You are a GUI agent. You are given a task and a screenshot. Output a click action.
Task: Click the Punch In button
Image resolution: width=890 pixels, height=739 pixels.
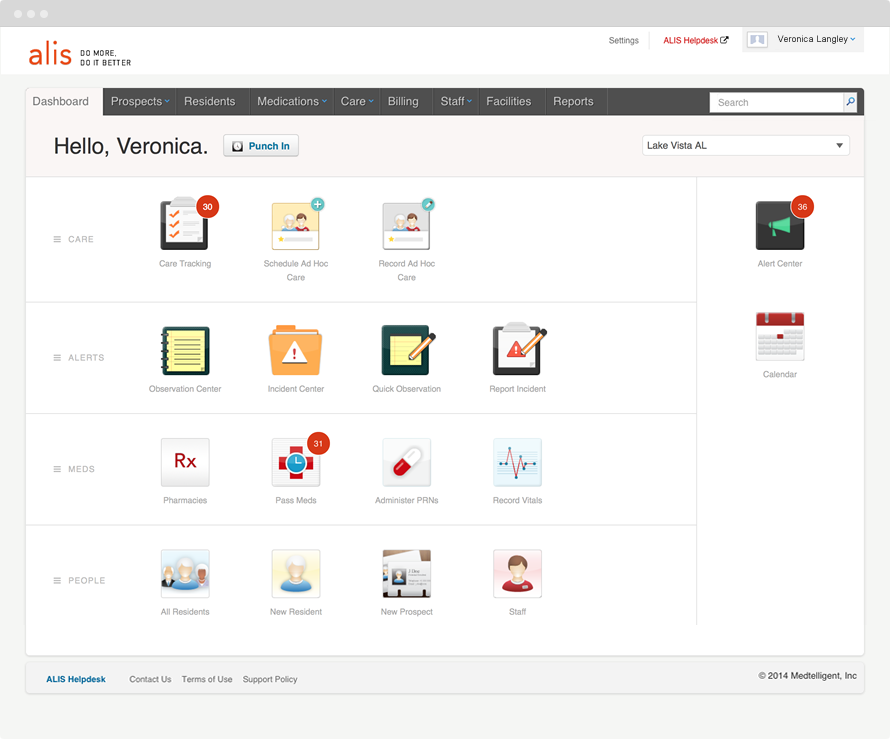261,146
